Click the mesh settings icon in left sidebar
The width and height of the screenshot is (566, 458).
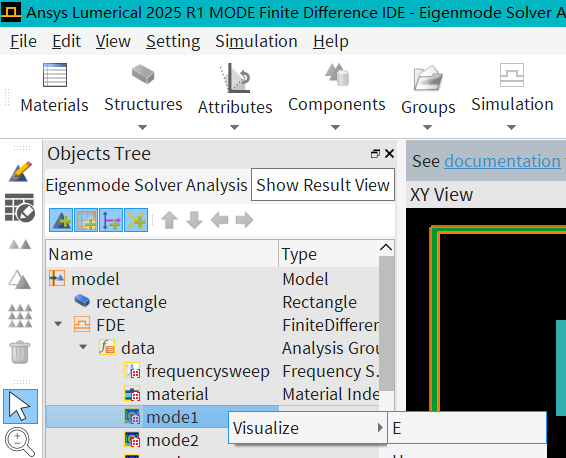[x=20, y=208]
